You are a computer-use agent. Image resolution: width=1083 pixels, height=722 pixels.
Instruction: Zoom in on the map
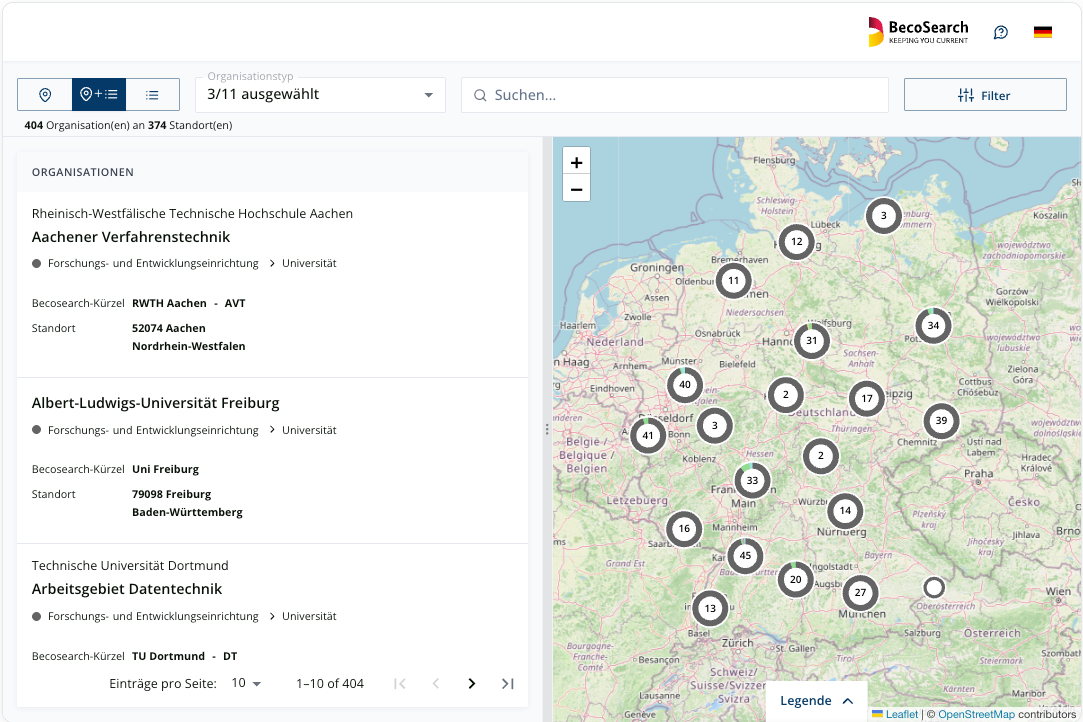pyautogui.click(x=577, y=162)
